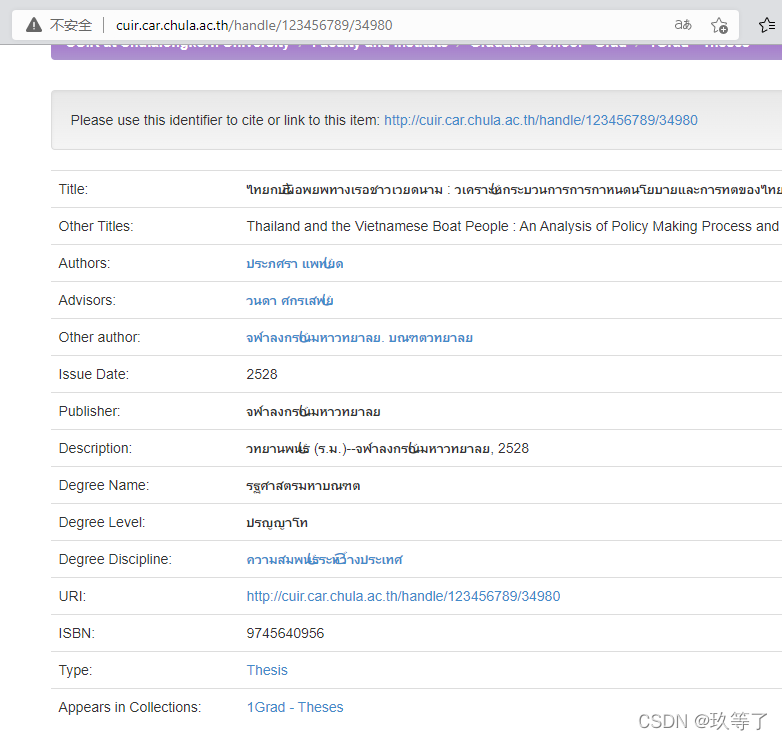Image resolution: width=782 pixels, height=740 pixels.
Task: Select the Description value text
Action: (x=387, y=448)
